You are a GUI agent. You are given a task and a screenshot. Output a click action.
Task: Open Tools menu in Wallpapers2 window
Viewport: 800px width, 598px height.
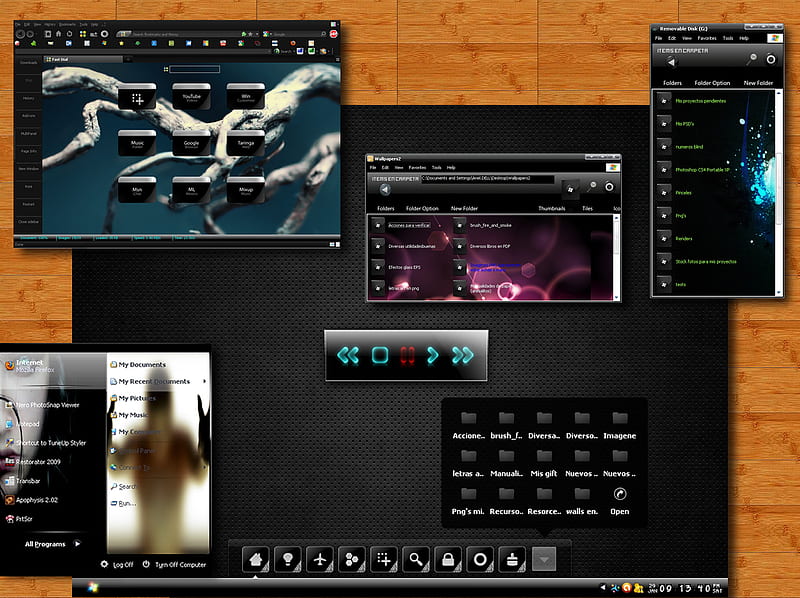(436, 167)
